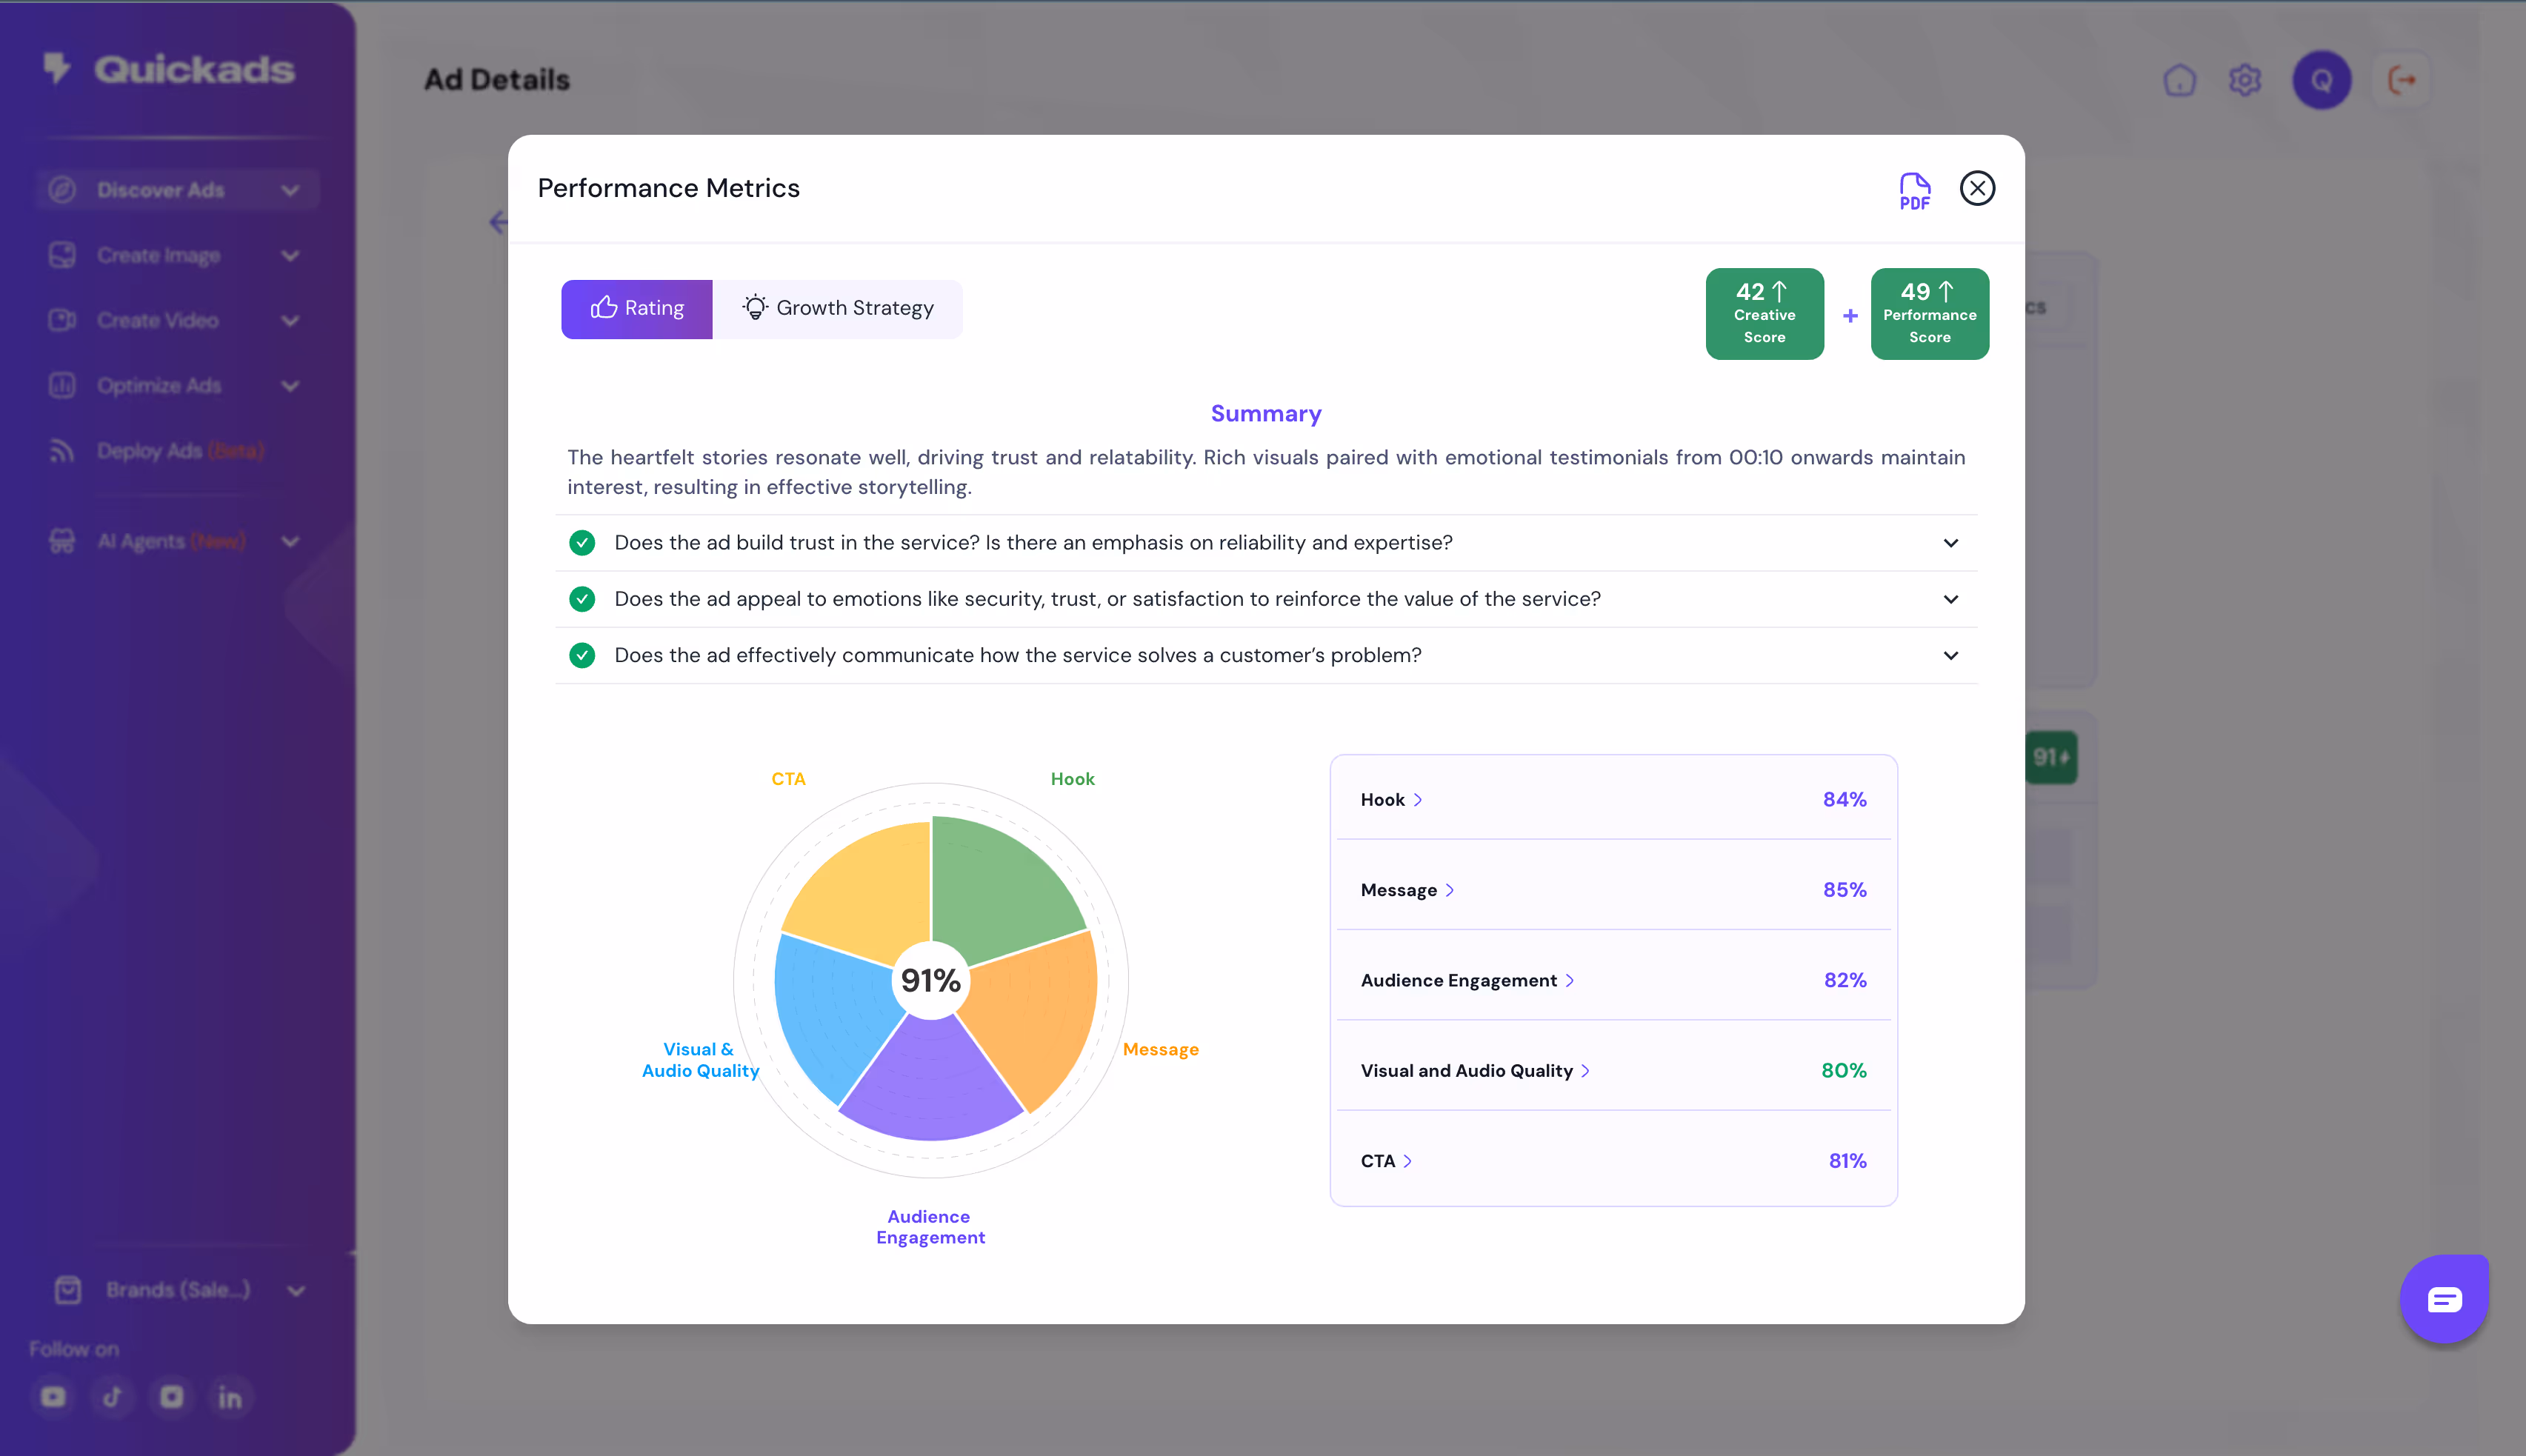The height and width of the screenshot is (1456, 2526).
Task: Click the Create Video icon
Action: point(62,320)
